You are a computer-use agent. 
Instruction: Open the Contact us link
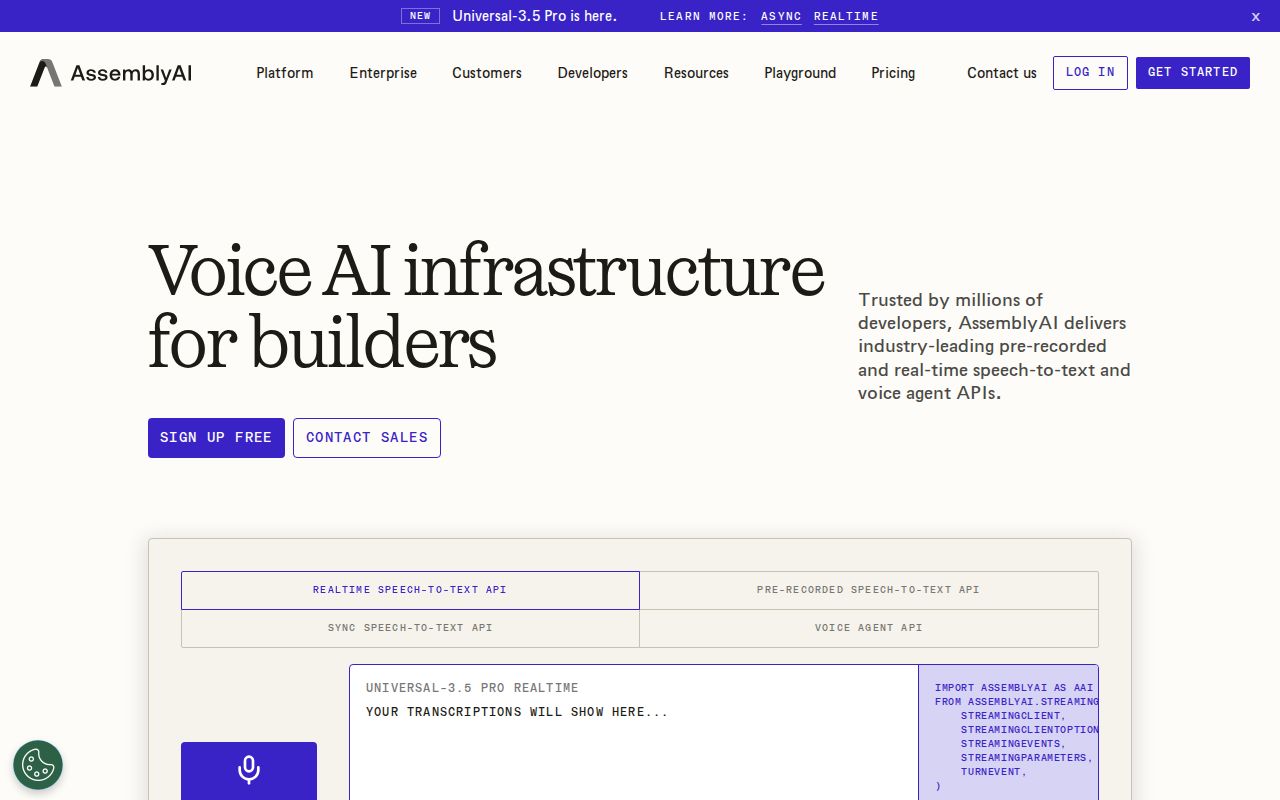1002,73
